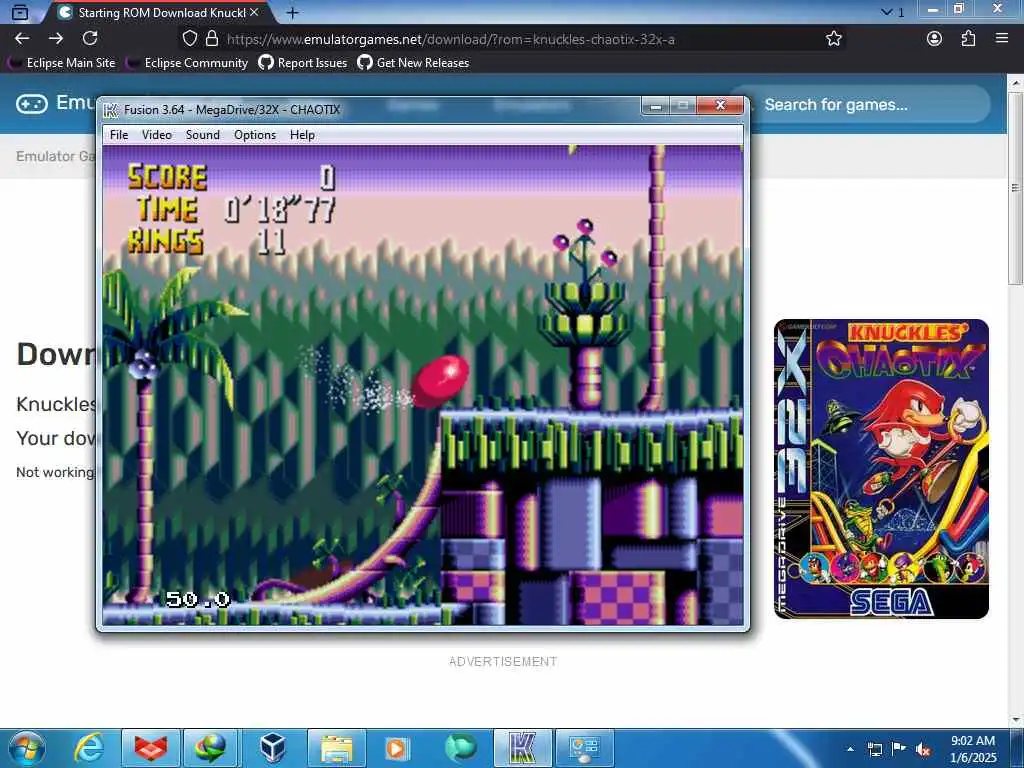Close the Starting ROM Download tab

click(x=255, y=12)
